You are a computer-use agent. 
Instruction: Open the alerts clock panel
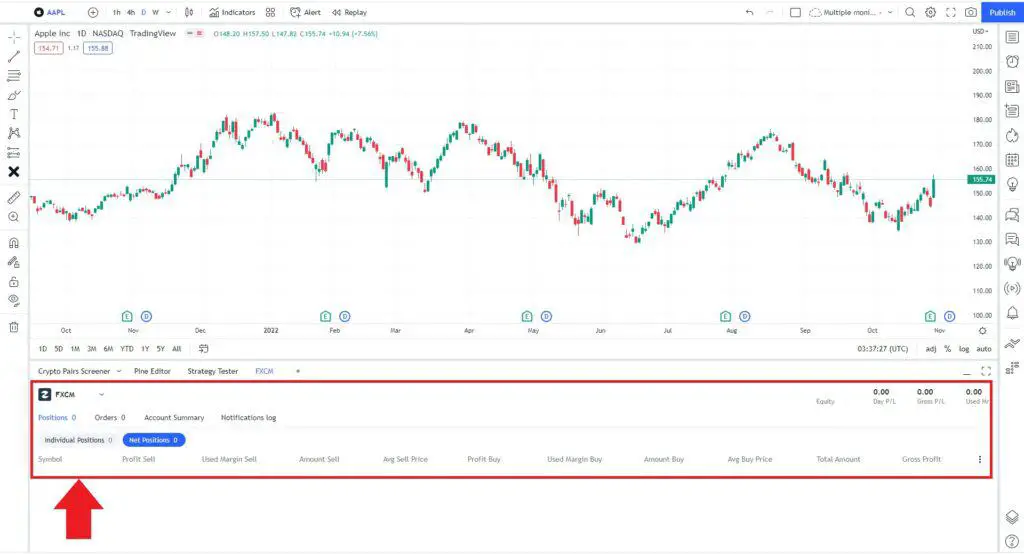tap(1012, 61)
